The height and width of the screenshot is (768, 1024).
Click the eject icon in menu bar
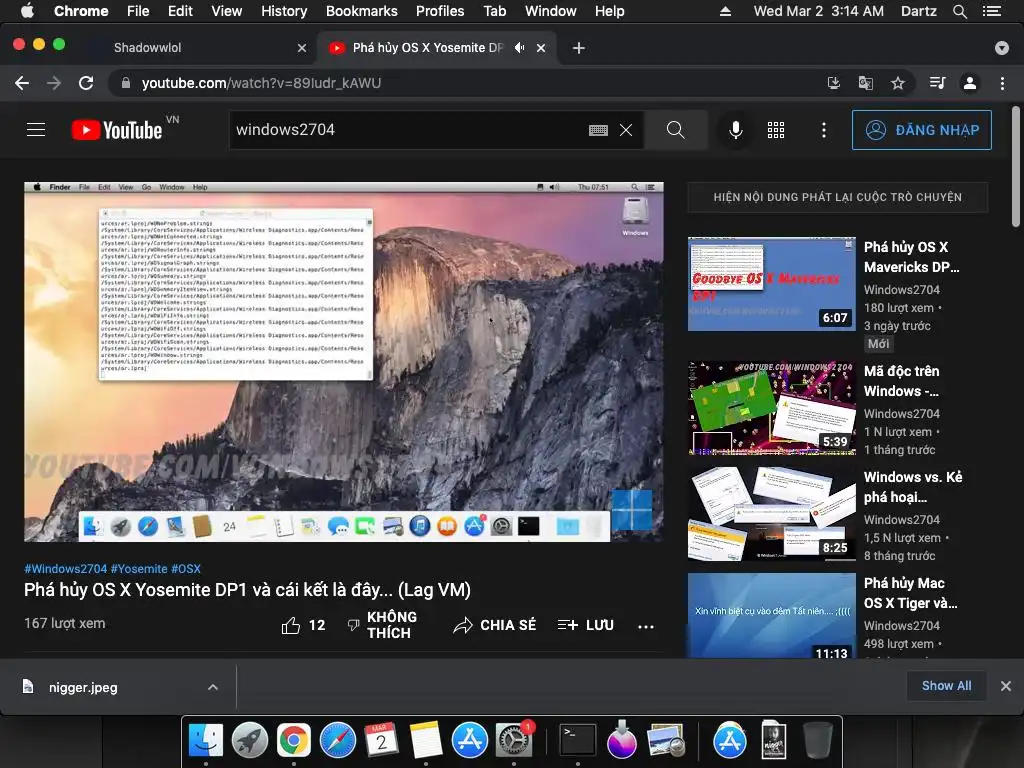(x=725, y=11)
